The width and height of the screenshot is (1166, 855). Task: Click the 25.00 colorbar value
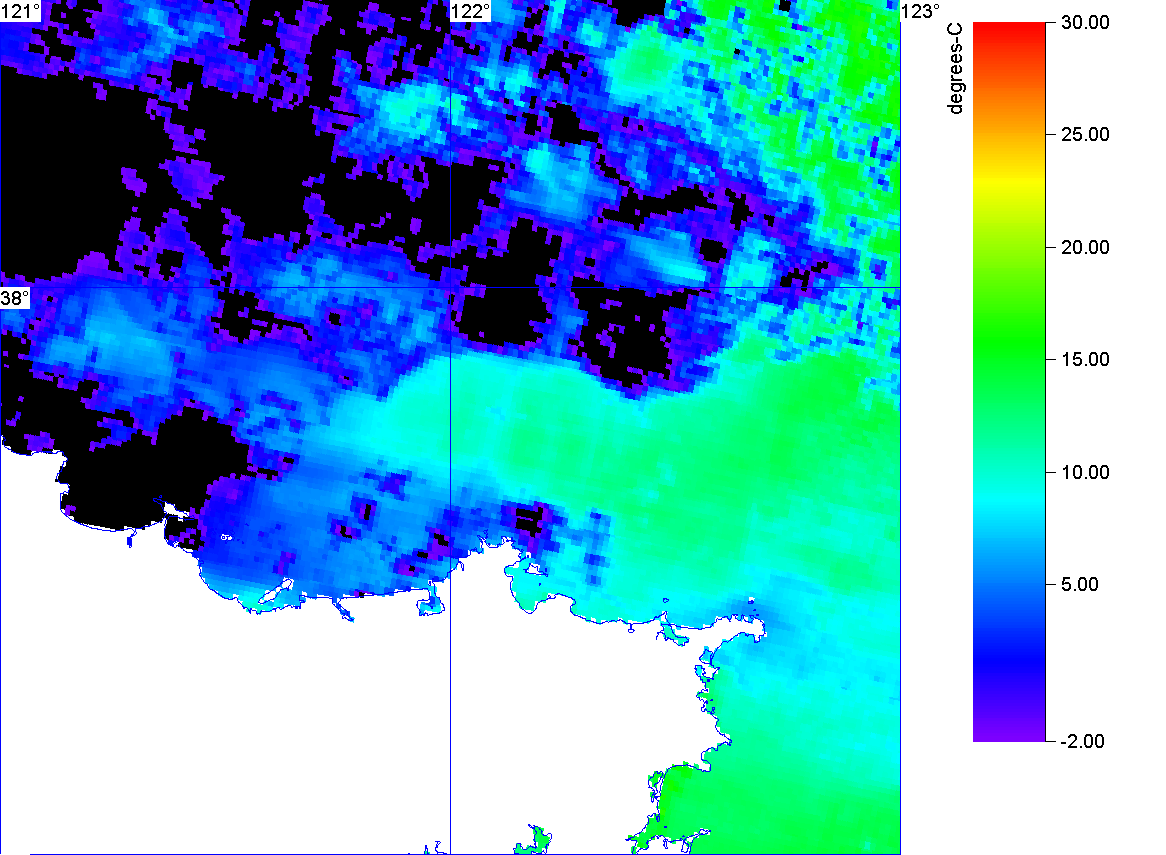tap(1085, 135)
